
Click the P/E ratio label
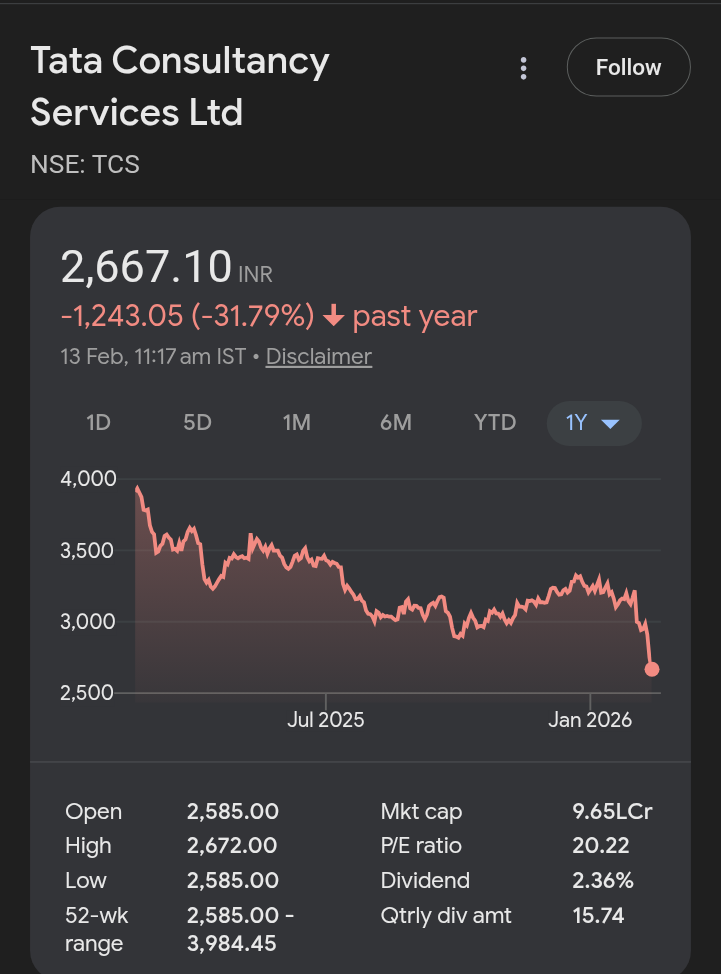tap(421, 846)
